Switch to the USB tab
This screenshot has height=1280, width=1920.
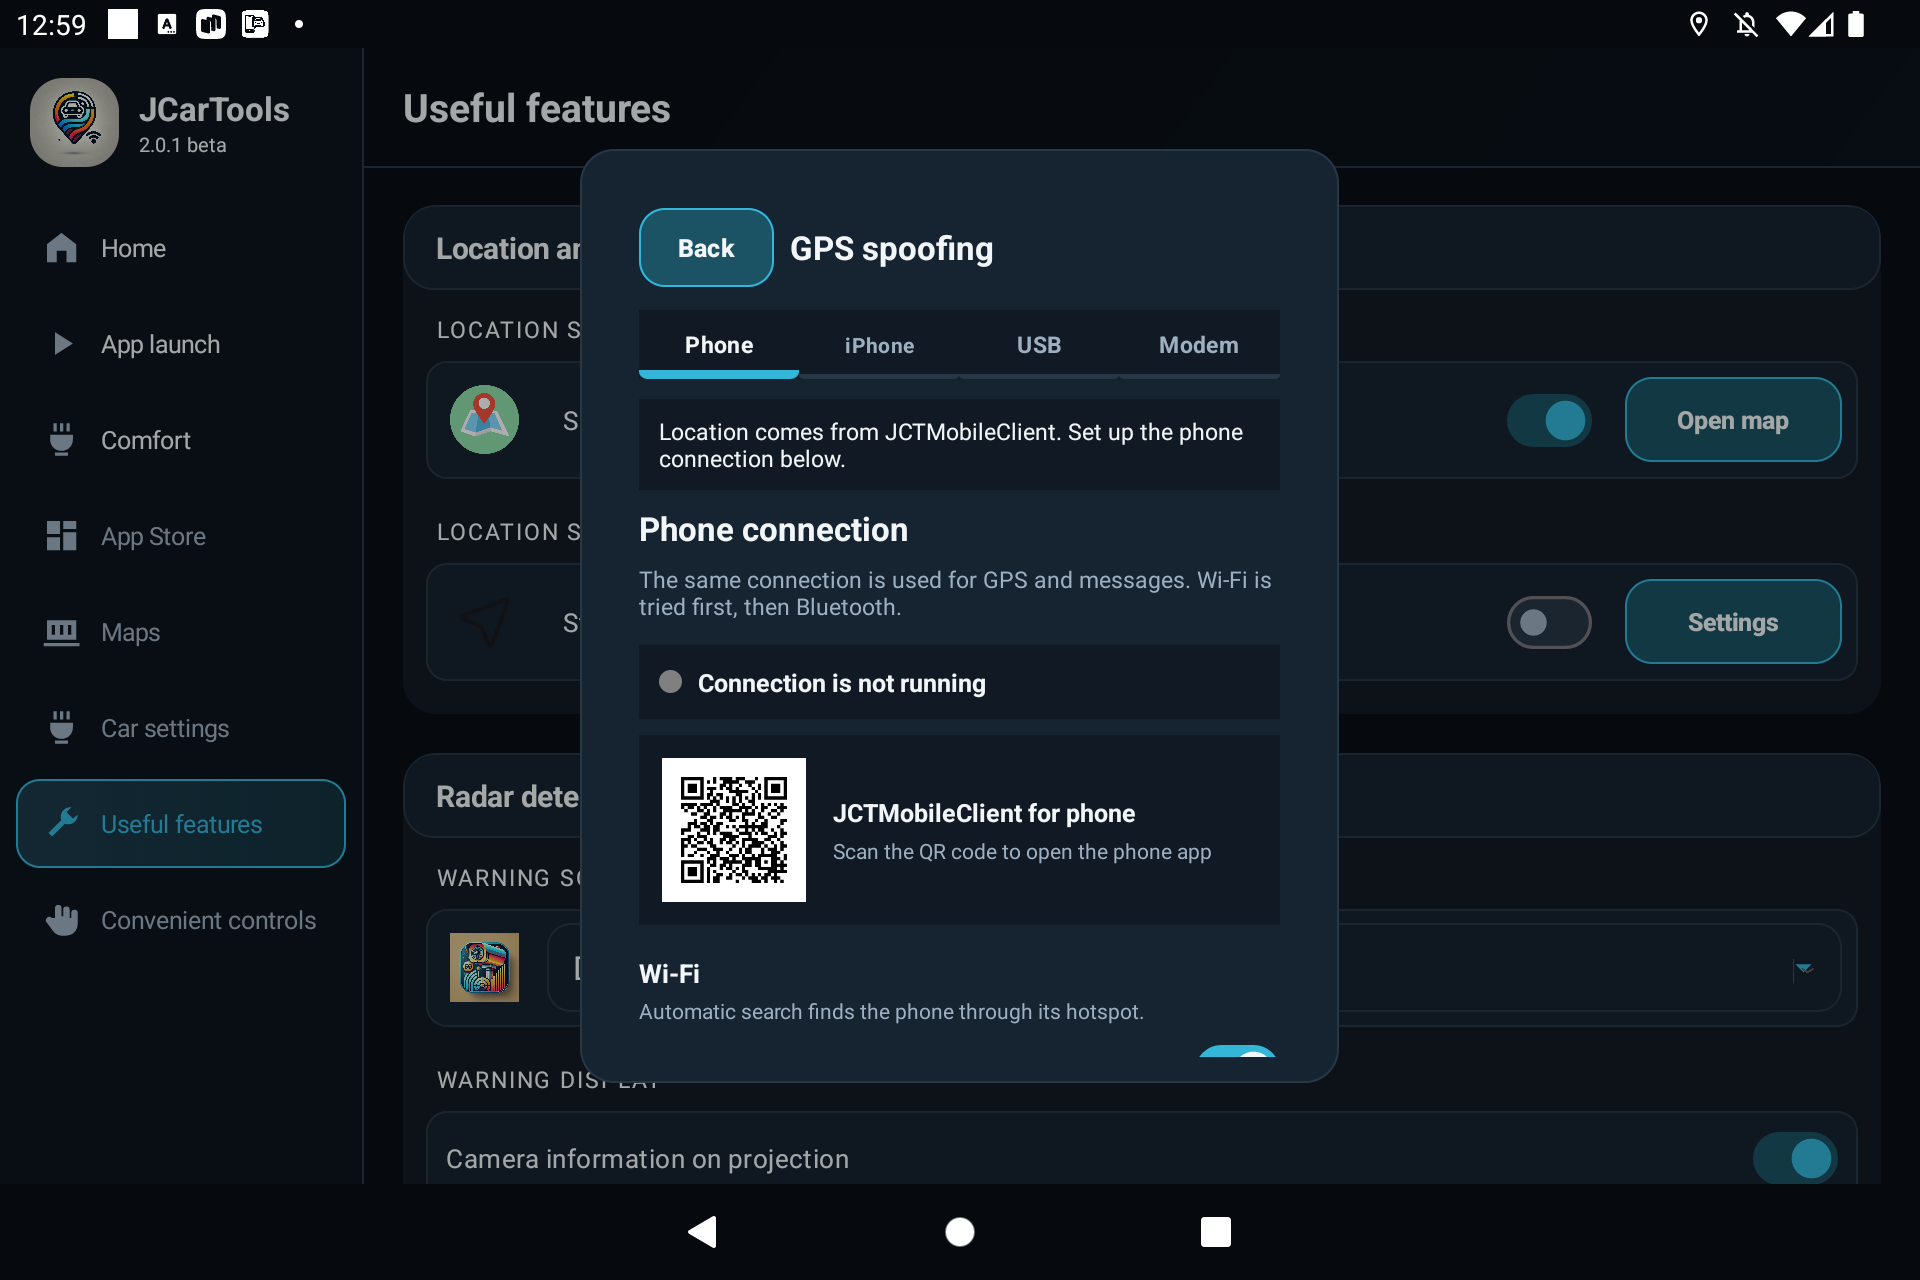coord(1039,345)
